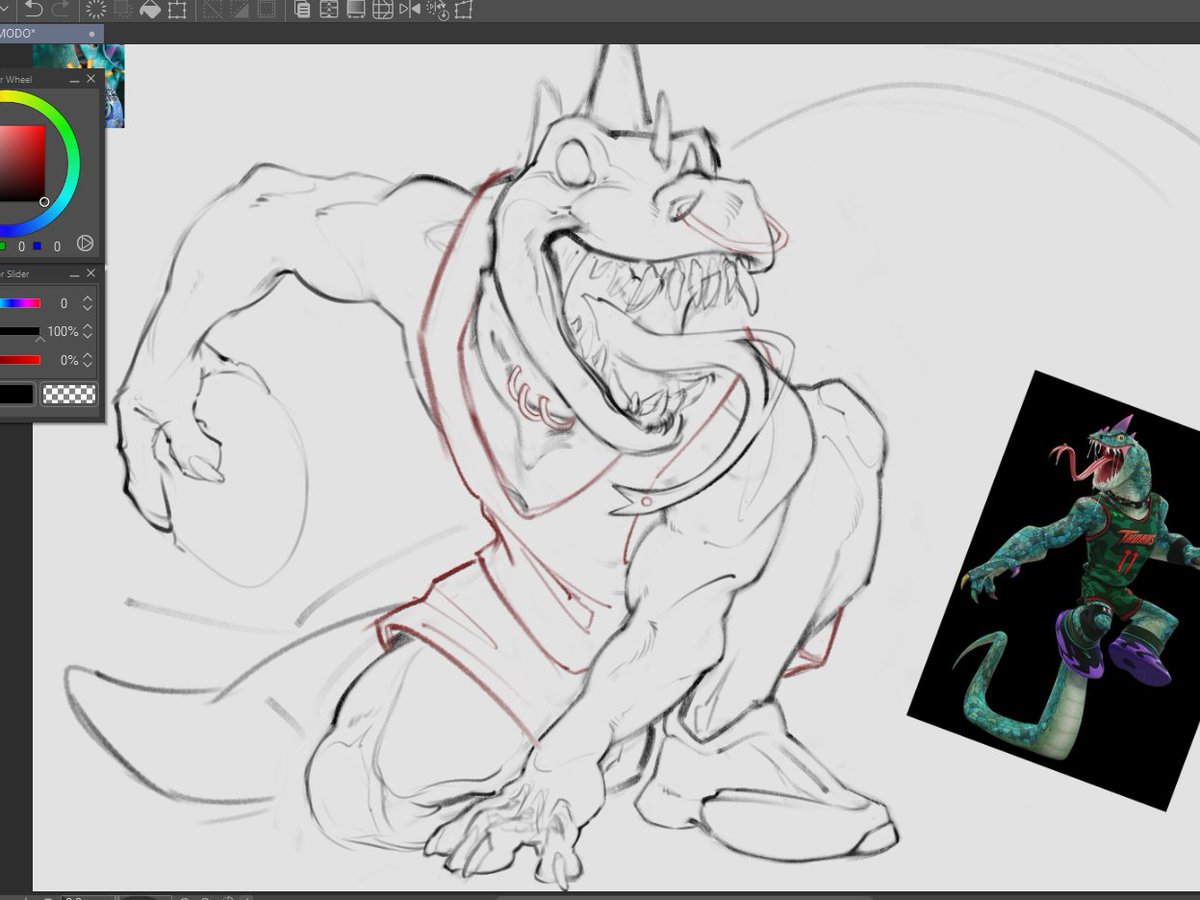1200x900 pixels.
Task: Select the Mesh transformation grid icon
Action: coord(383,10)
